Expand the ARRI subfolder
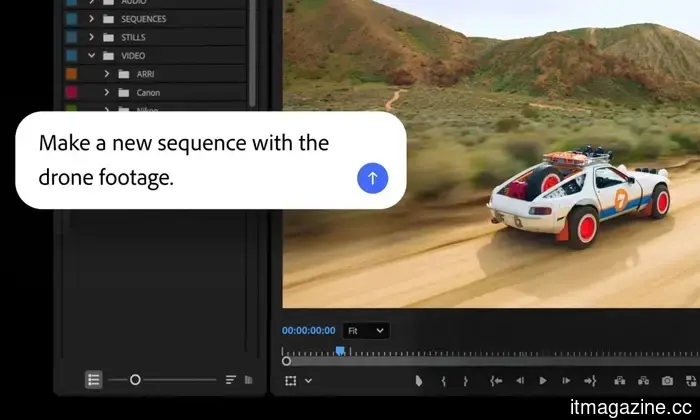 tap(106, 74)
